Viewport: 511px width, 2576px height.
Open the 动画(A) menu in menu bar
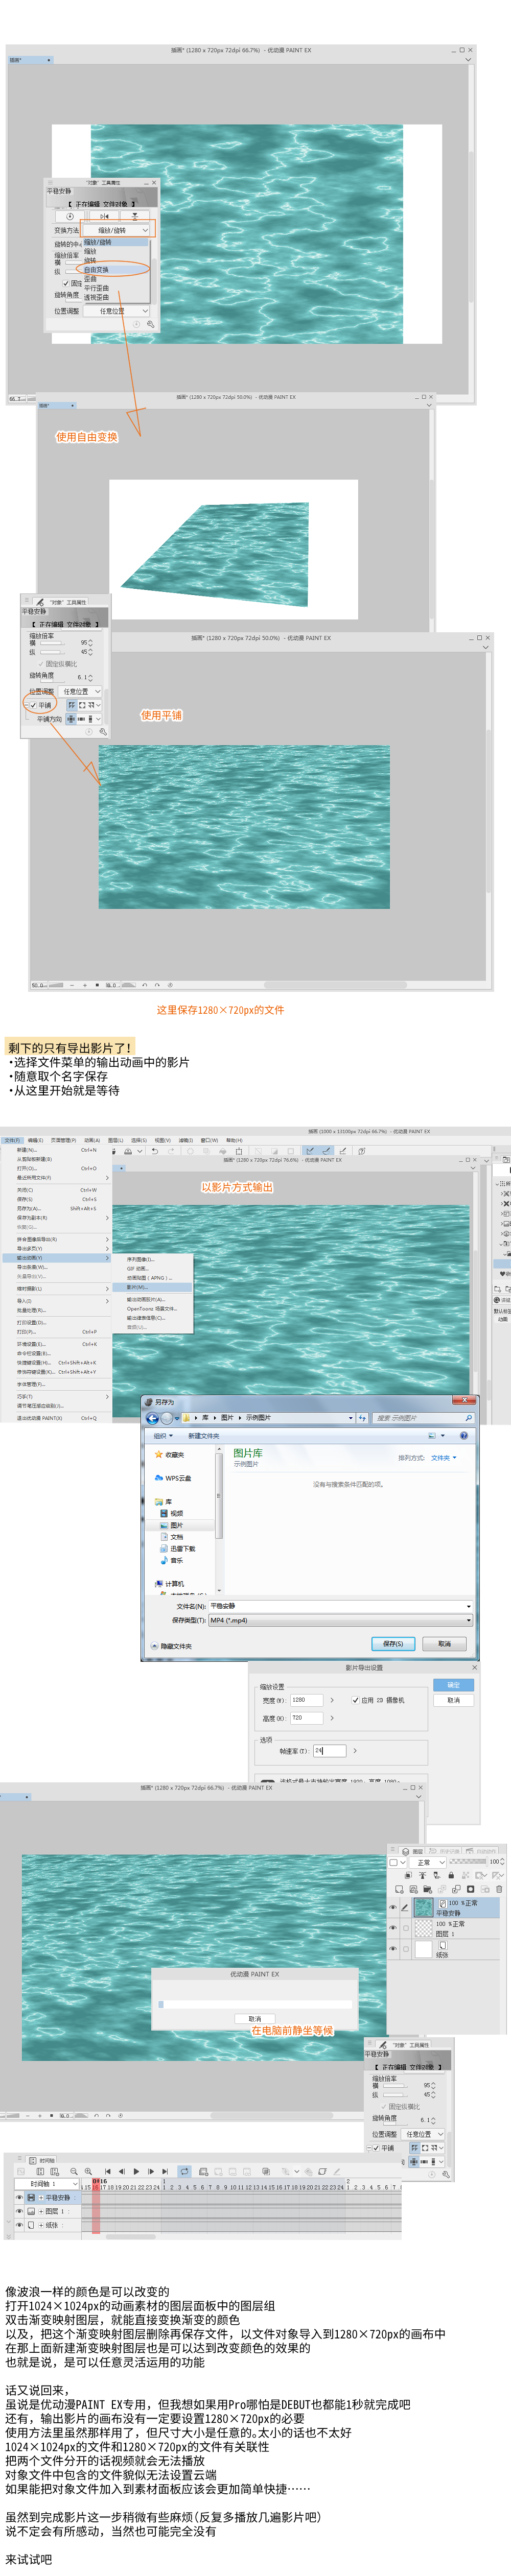[x=92, y=1139]
